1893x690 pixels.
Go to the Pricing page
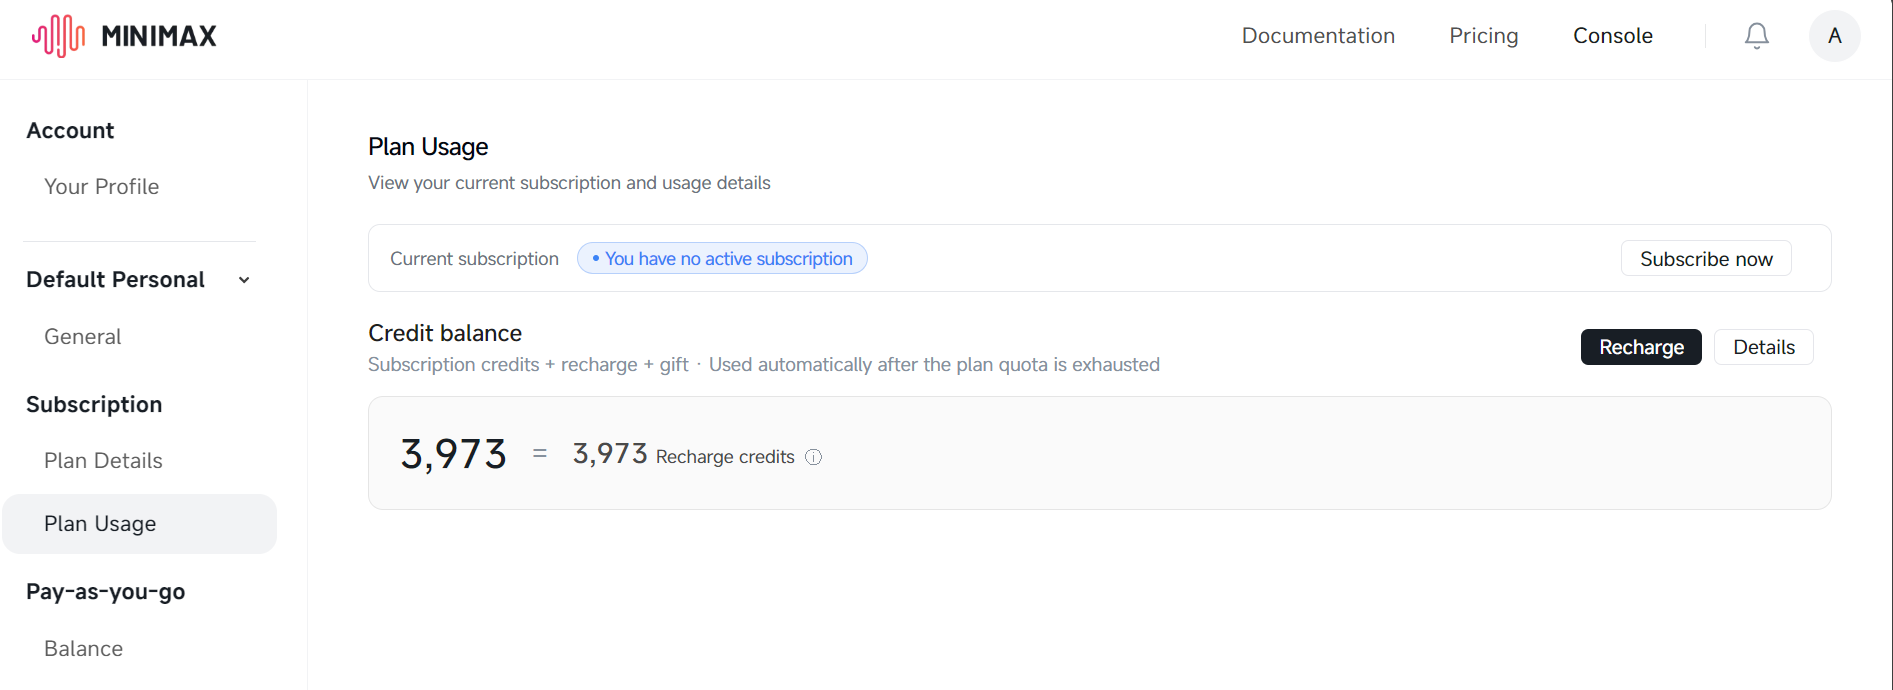coord(1484,36)
